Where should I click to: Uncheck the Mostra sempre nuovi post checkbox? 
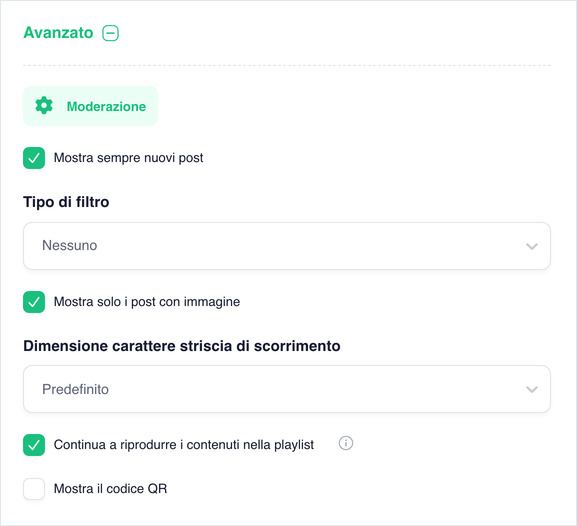tap(34, 158)
